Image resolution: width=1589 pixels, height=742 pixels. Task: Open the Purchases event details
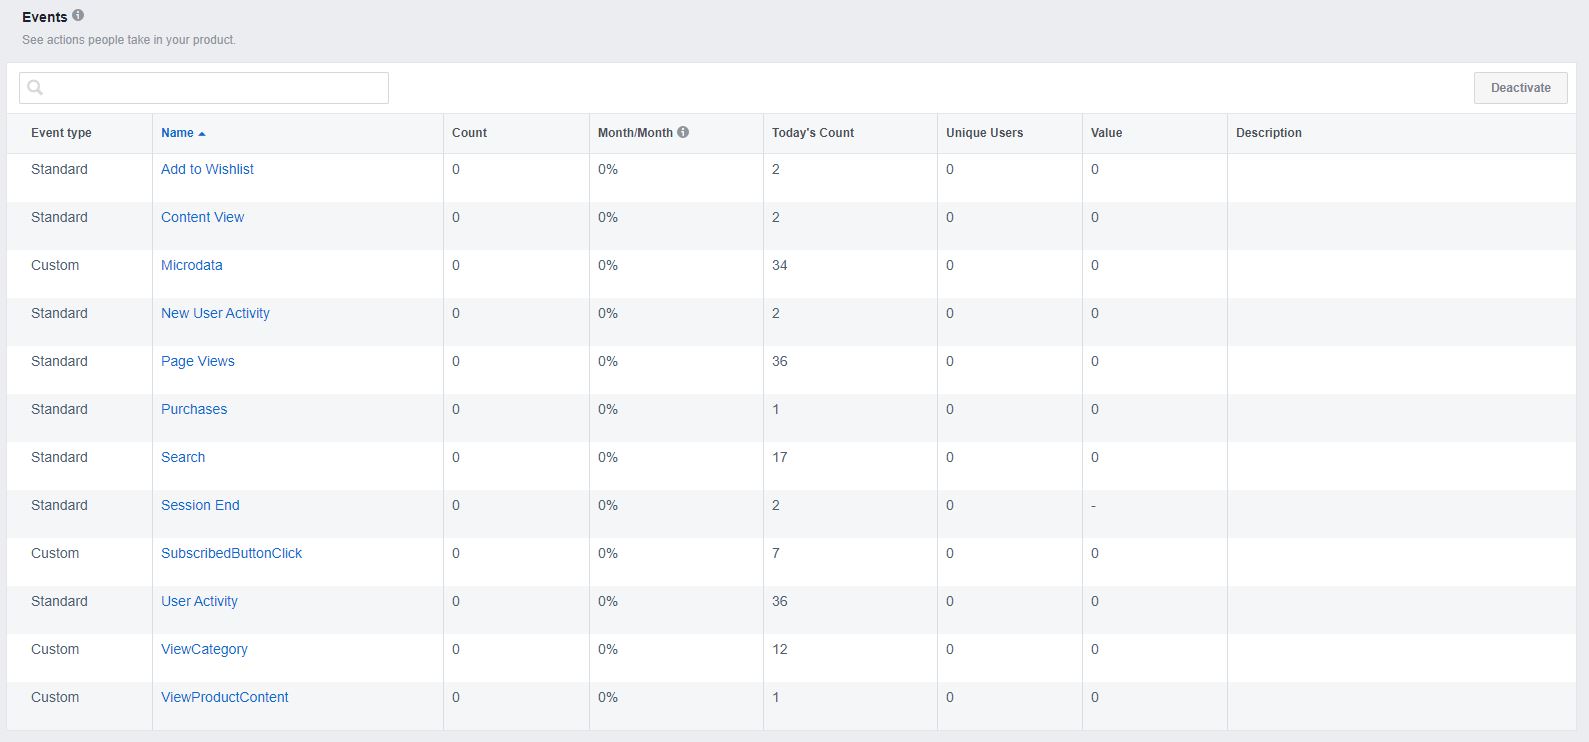point(194,409)
